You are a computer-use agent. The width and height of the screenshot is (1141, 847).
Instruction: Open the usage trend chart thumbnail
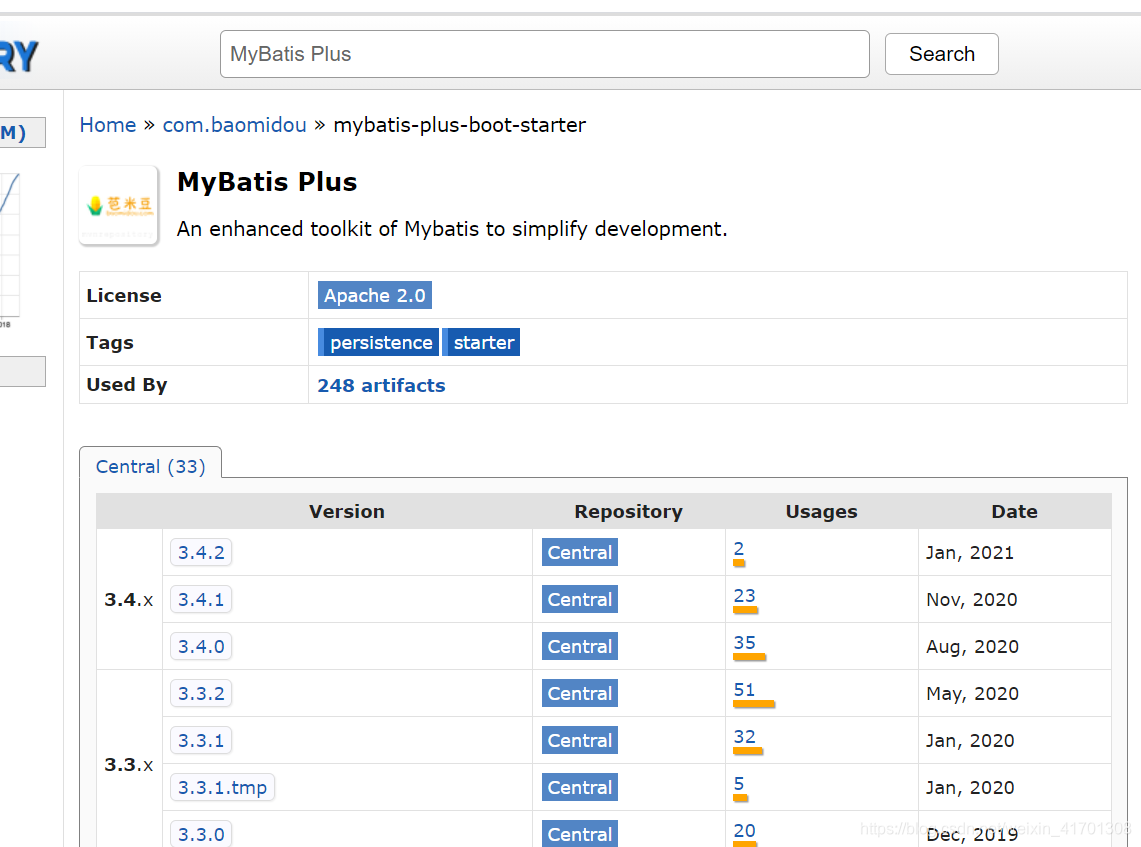pos(10,245)
